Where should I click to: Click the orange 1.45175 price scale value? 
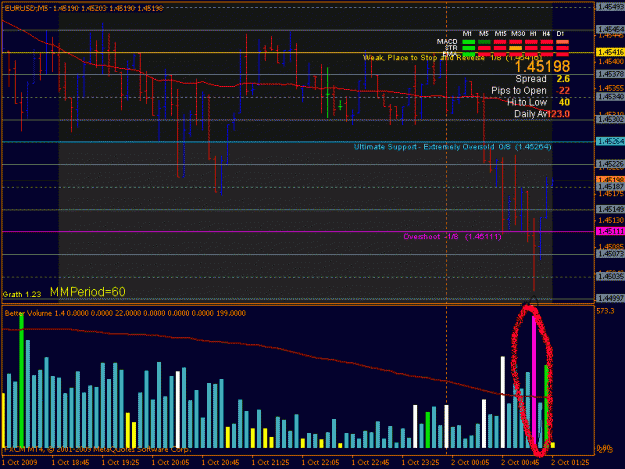pos(611,194)
